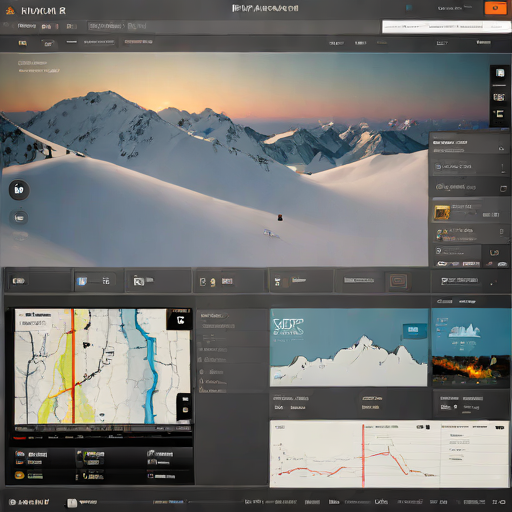Click the orange app logo icon
Screen dimensions: 512x512
click(x=10, y=11)
